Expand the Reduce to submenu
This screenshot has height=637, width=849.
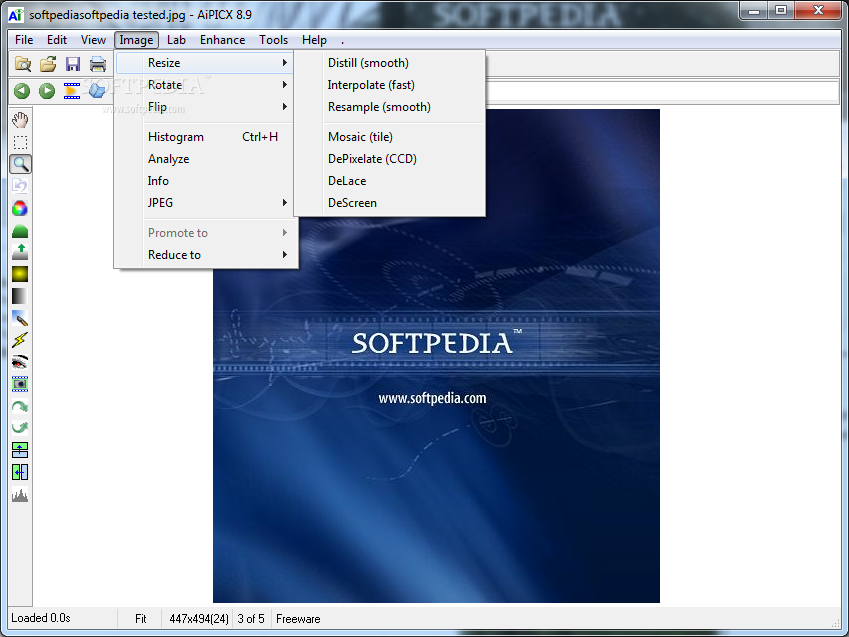coord(206,255)
